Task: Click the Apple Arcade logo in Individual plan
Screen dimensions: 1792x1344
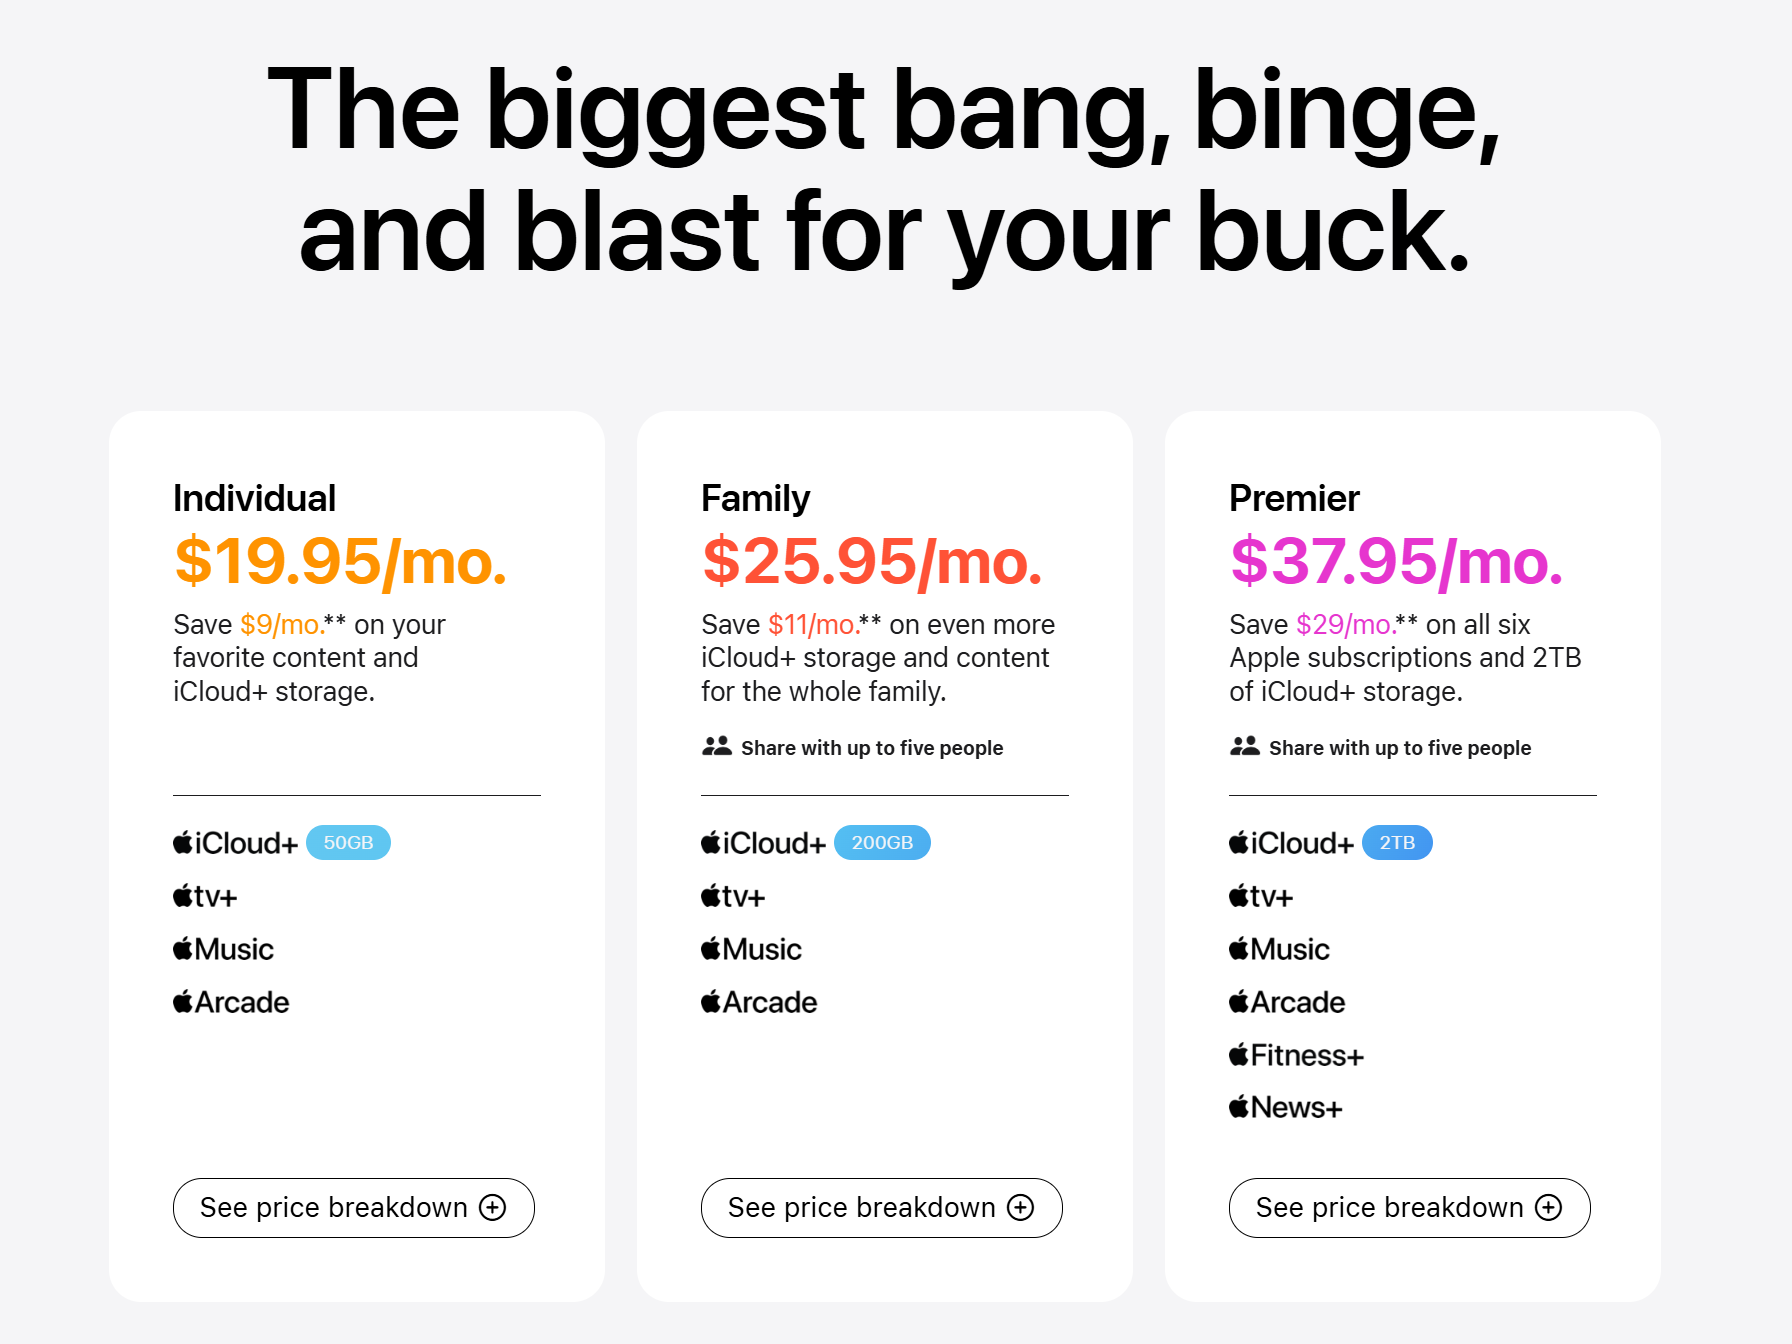Action: point(231,1002)
